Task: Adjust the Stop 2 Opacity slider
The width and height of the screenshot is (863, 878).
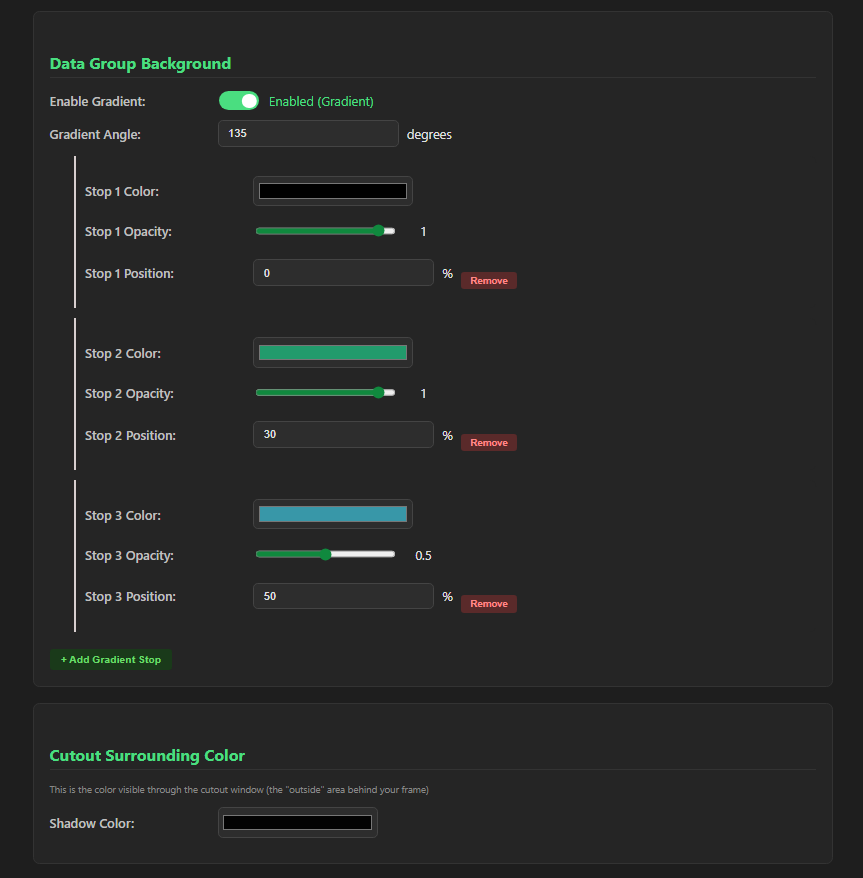Action: coord(325,393)
